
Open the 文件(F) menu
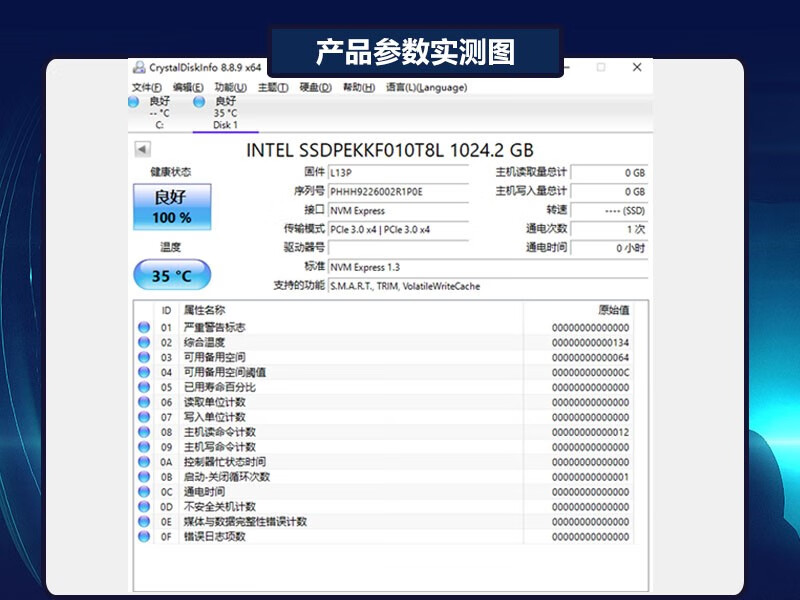pyautogui.click(x=147, y=87)
